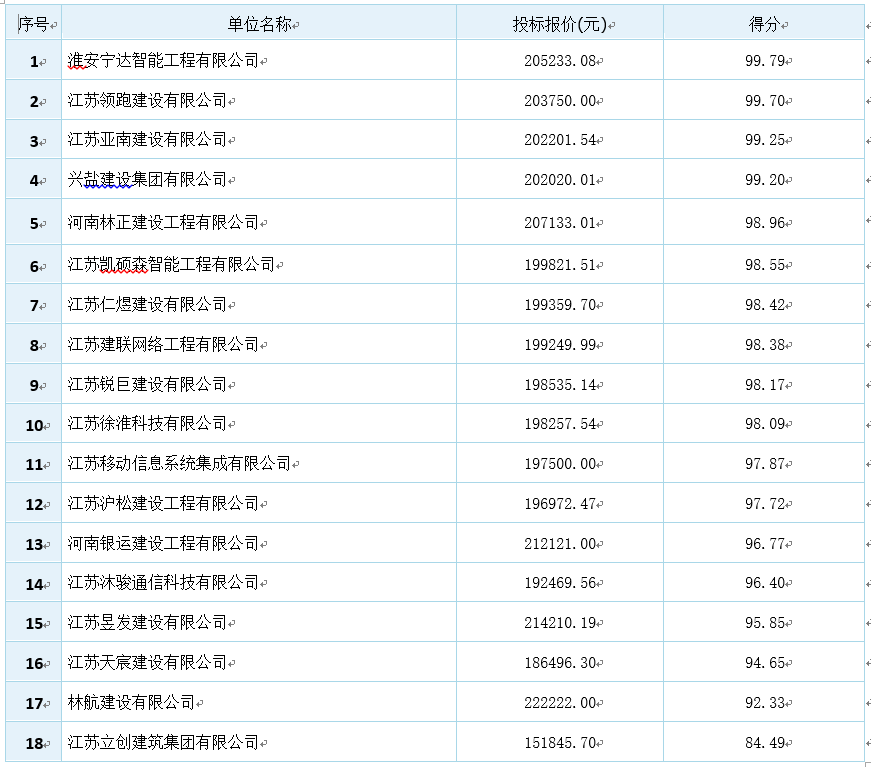Select company name 江苏徐淮科技有限公司
The height and width of the screenshot is (767, 871).
(147, 424)
